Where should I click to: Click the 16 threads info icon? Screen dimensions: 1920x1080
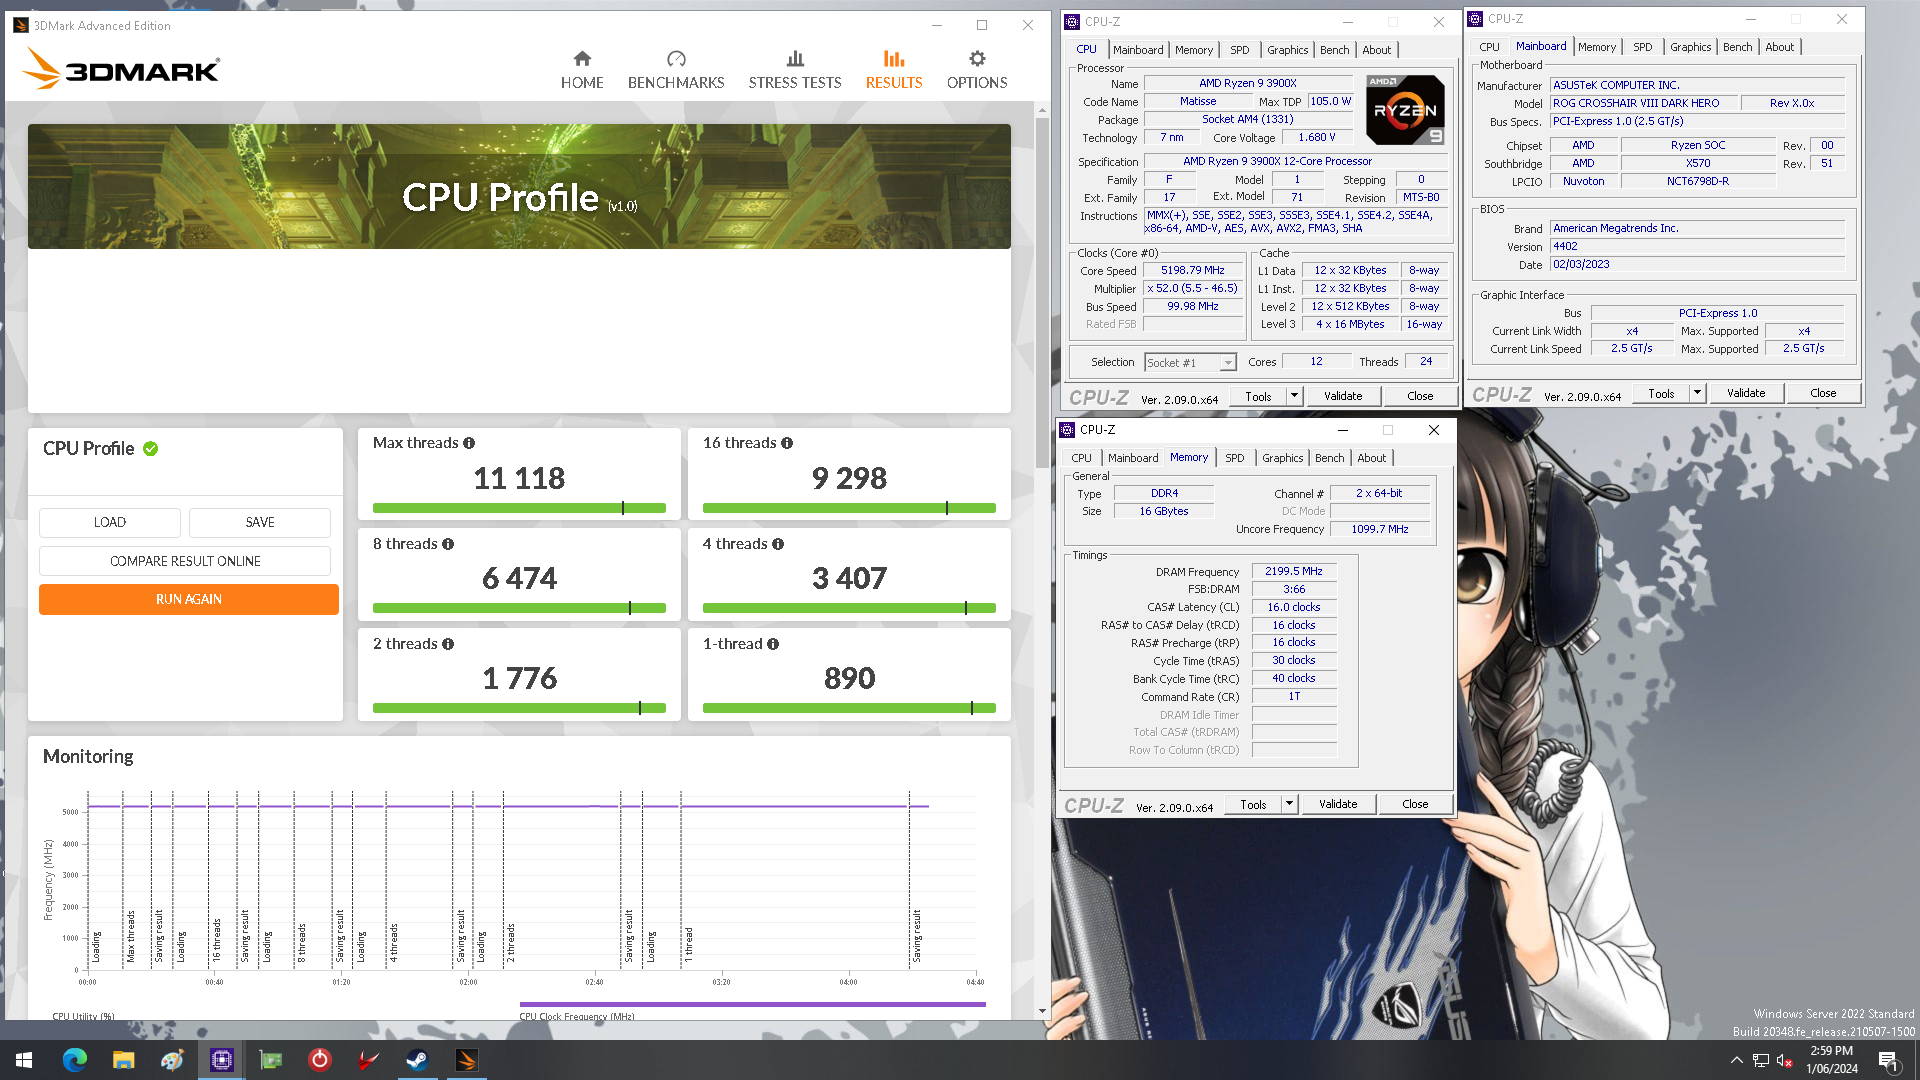point(787,443)
